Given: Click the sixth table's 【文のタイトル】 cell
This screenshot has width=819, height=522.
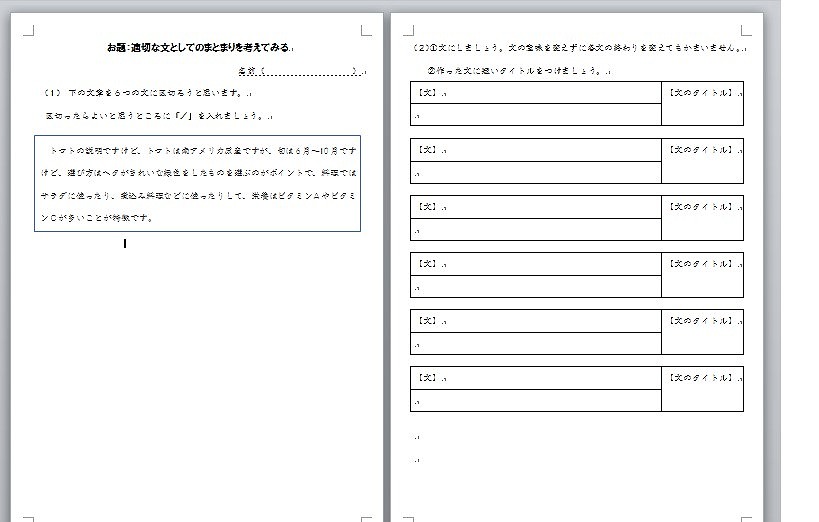Looking at the screenshot, I should 702,389.
